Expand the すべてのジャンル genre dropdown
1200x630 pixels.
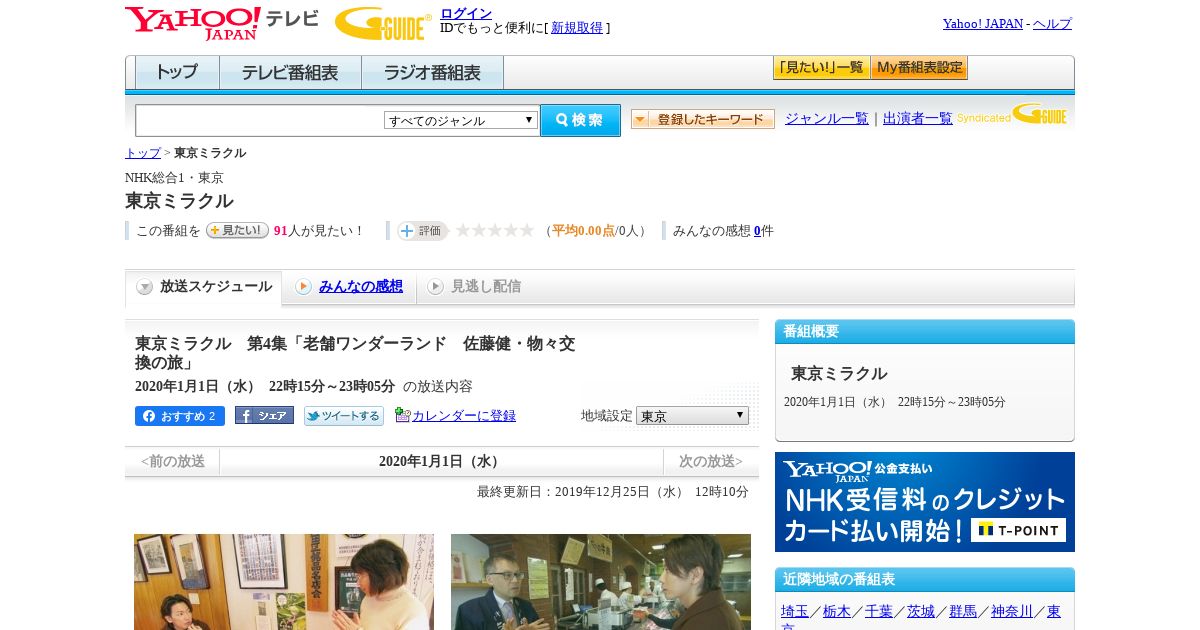[x=461, y=120]
